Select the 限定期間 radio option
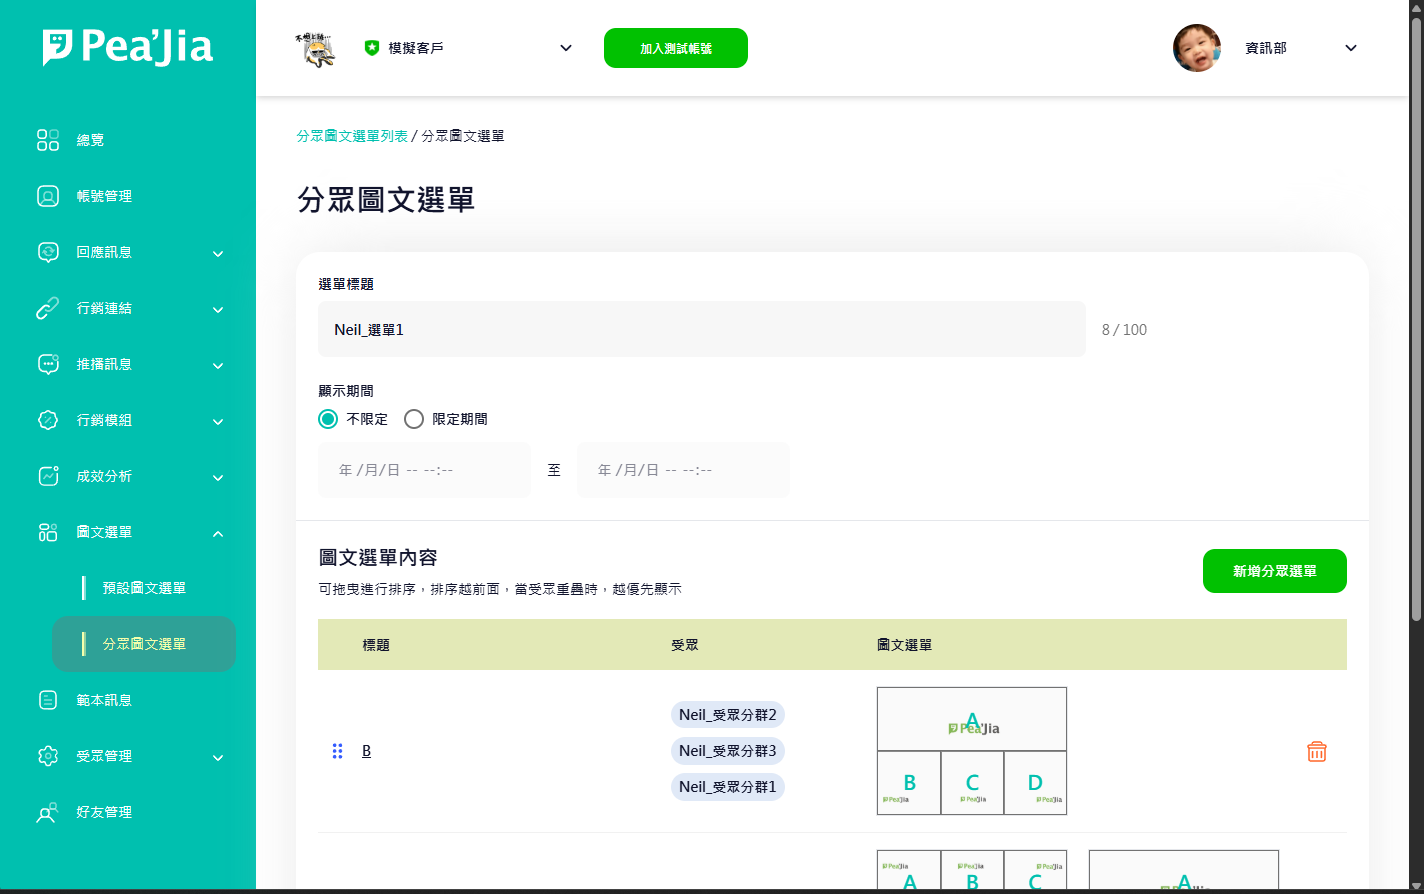 [414, 419]
